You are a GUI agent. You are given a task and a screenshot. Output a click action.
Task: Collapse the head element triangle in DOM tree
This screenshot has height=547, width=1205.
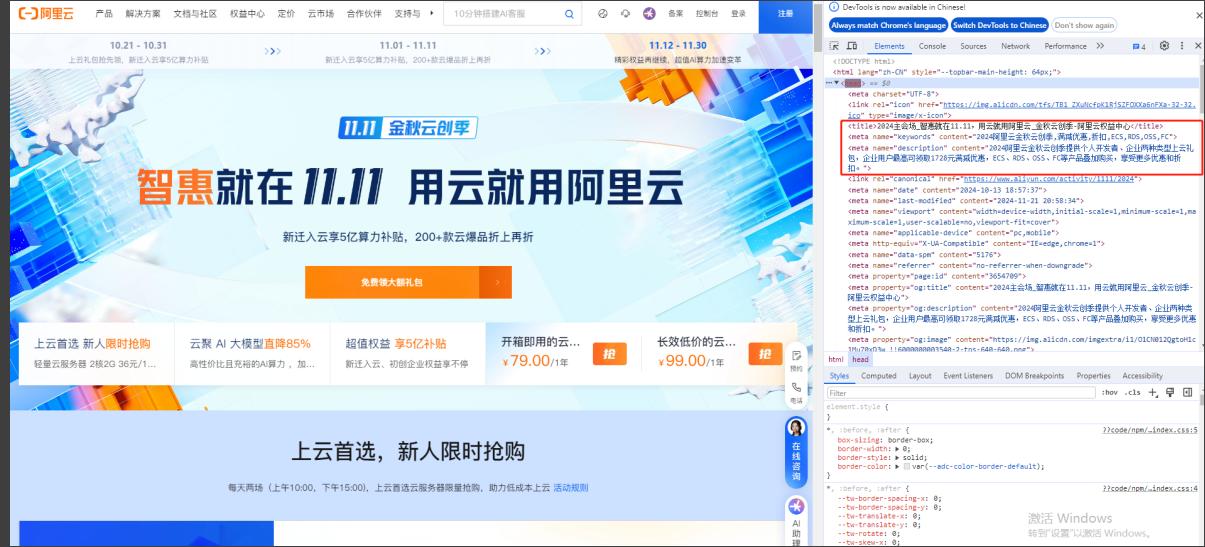[839, 82]
